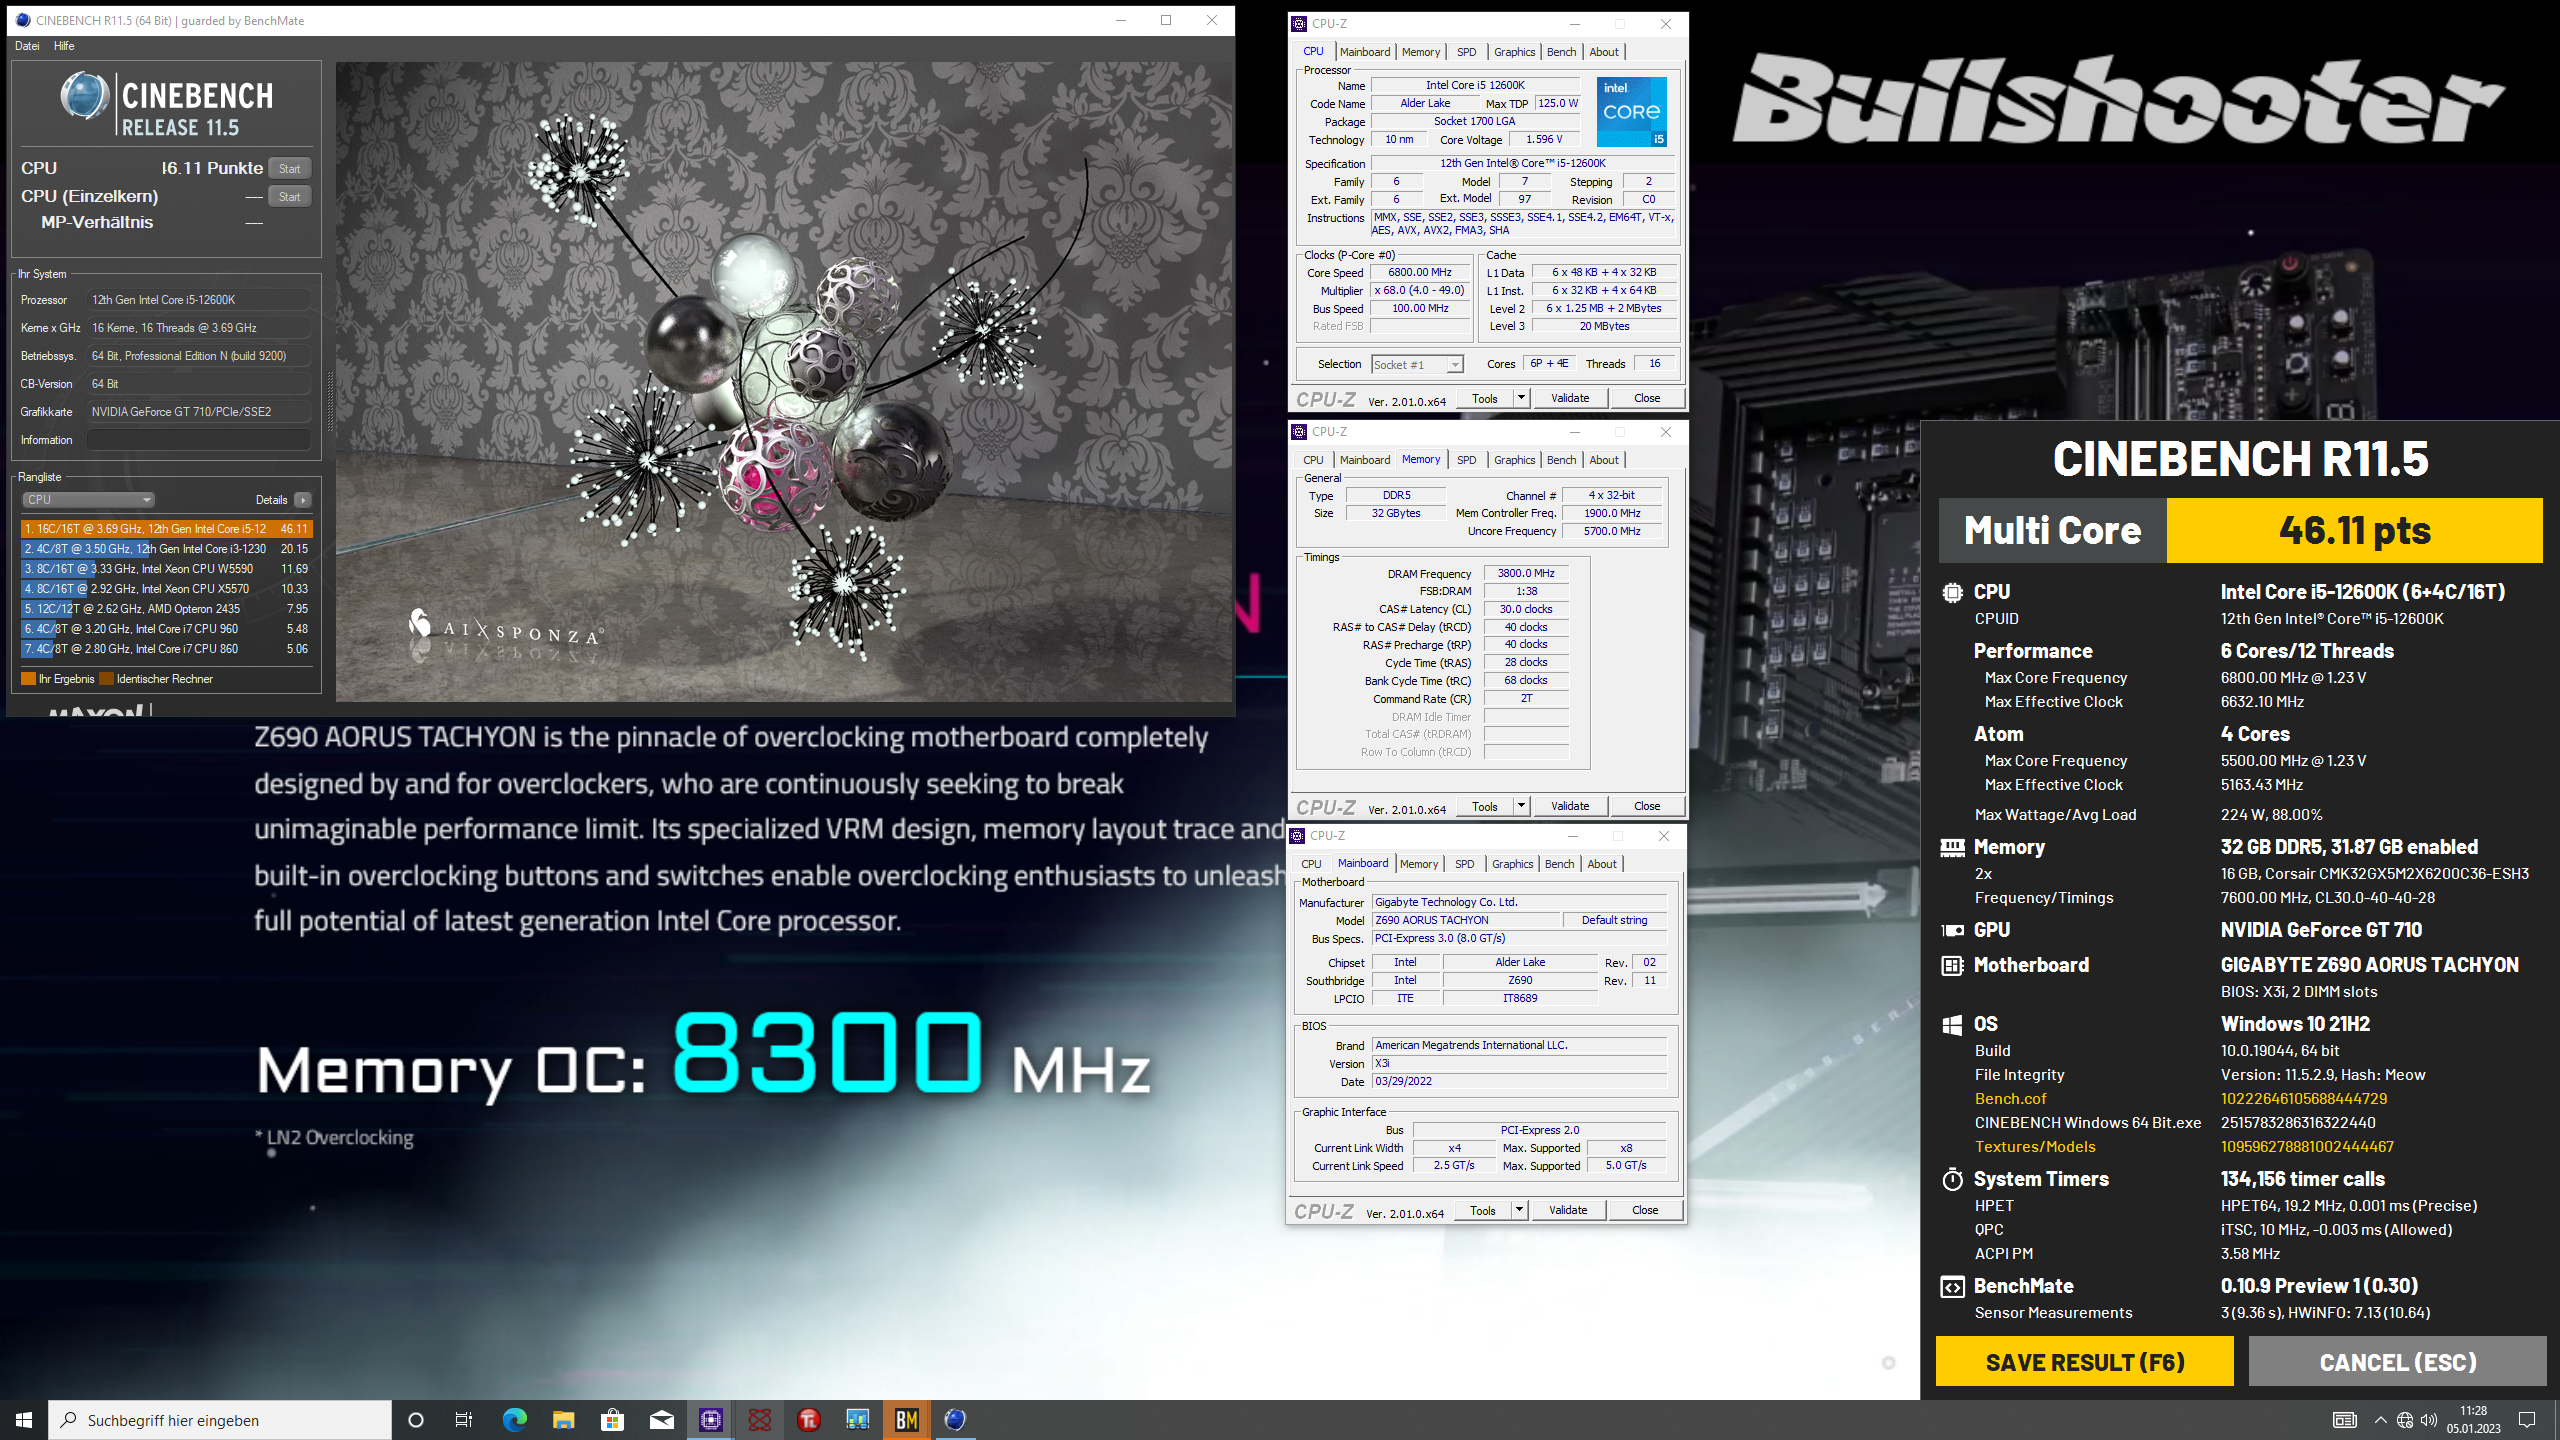Switch to Bench tab in top CPU-Z window
The height and width of the screenshot is (1440, 2560).
[1561, 52]
